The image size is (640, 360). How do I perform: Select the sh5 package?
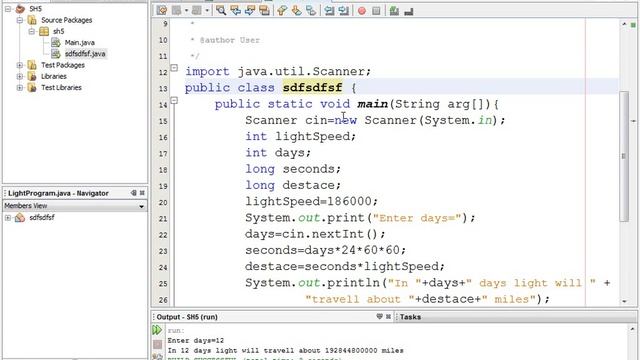point(58,31)
